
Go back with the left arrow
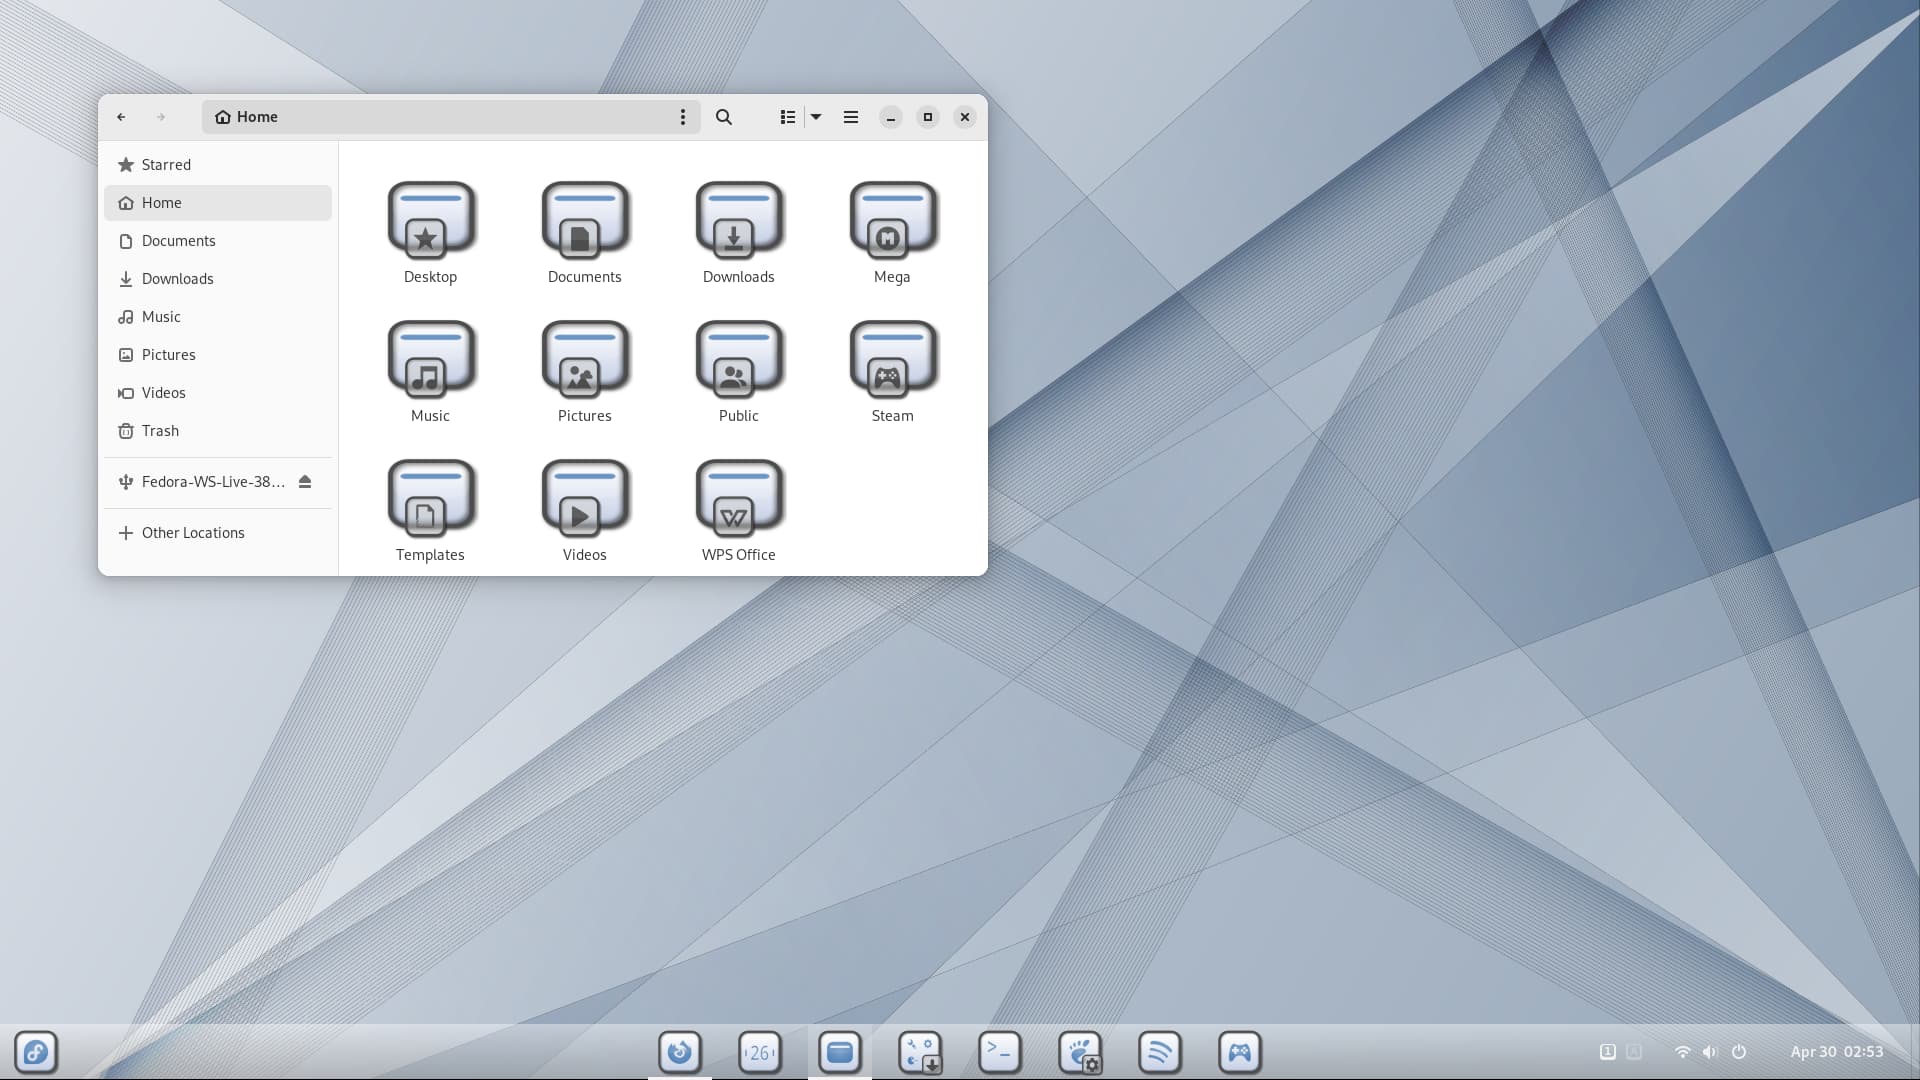pos(121,117)
